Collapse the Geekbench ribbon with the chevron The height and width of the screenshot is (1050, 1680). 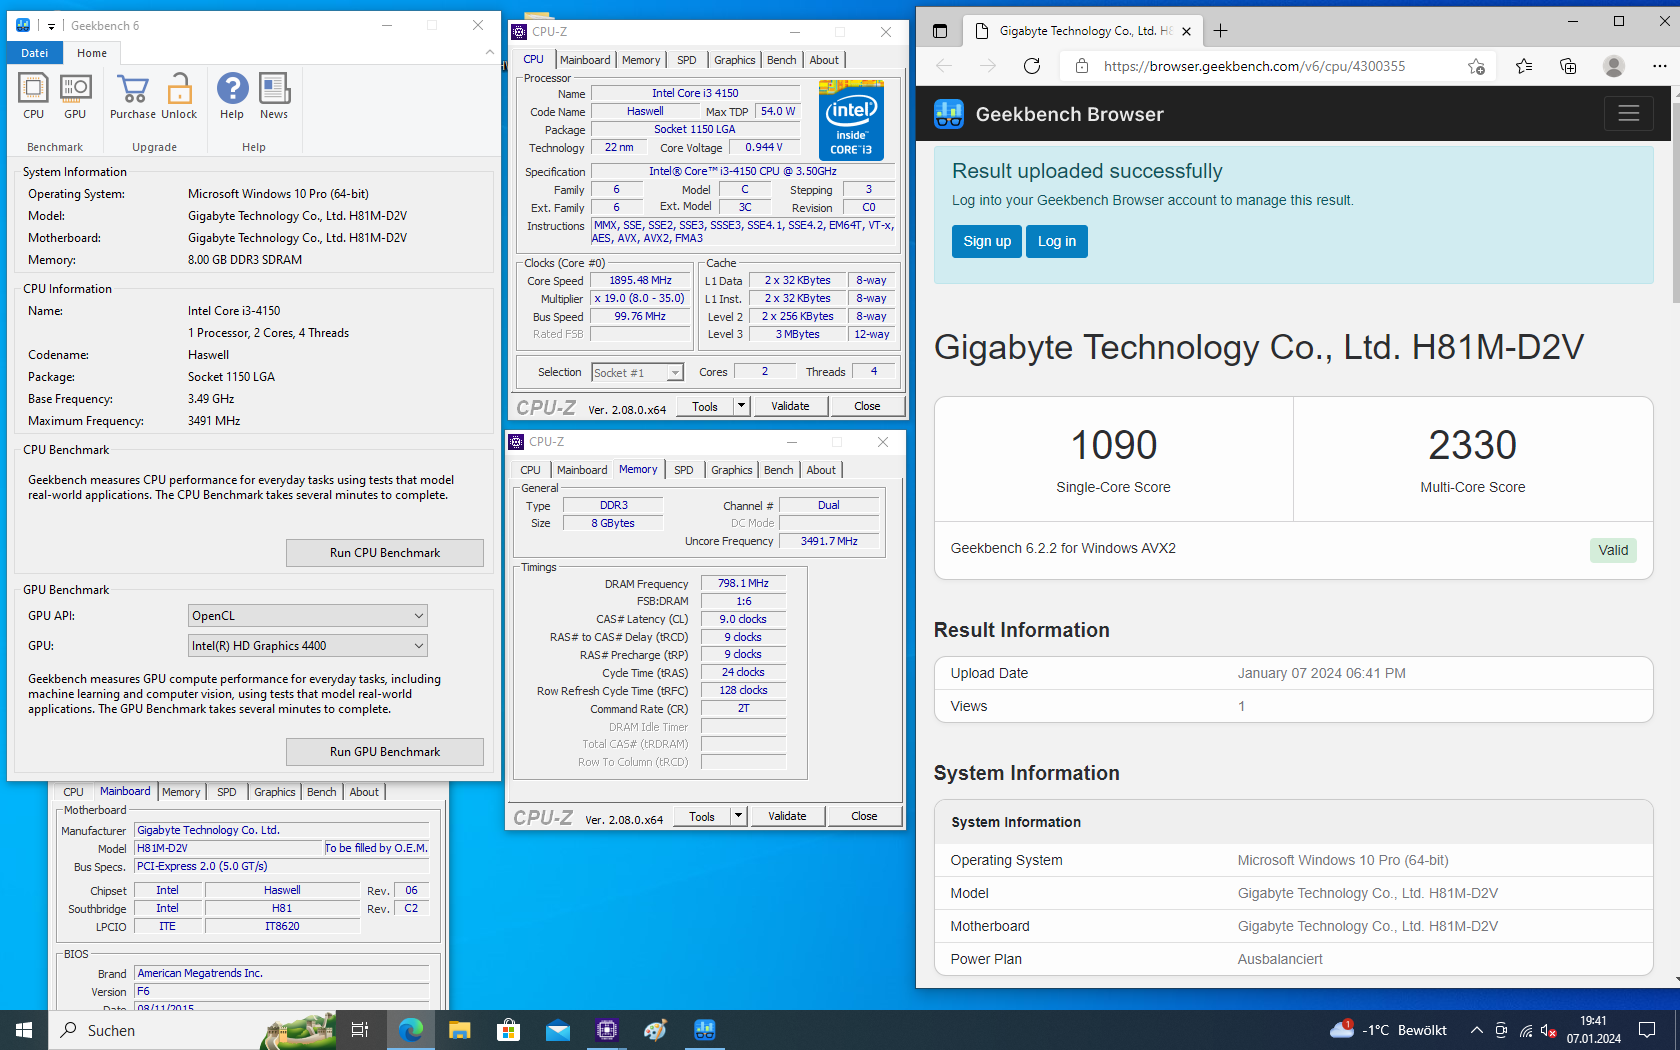click(x=489, y=52)
